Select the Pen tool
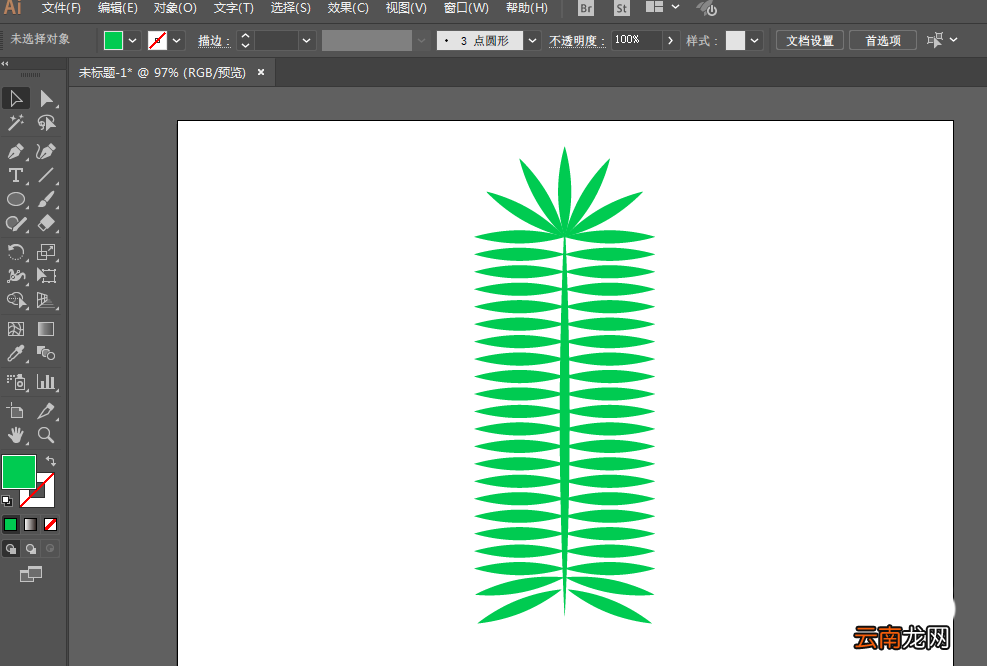The image size is (987, 666). pyautogui.click(x=16, y=152)
